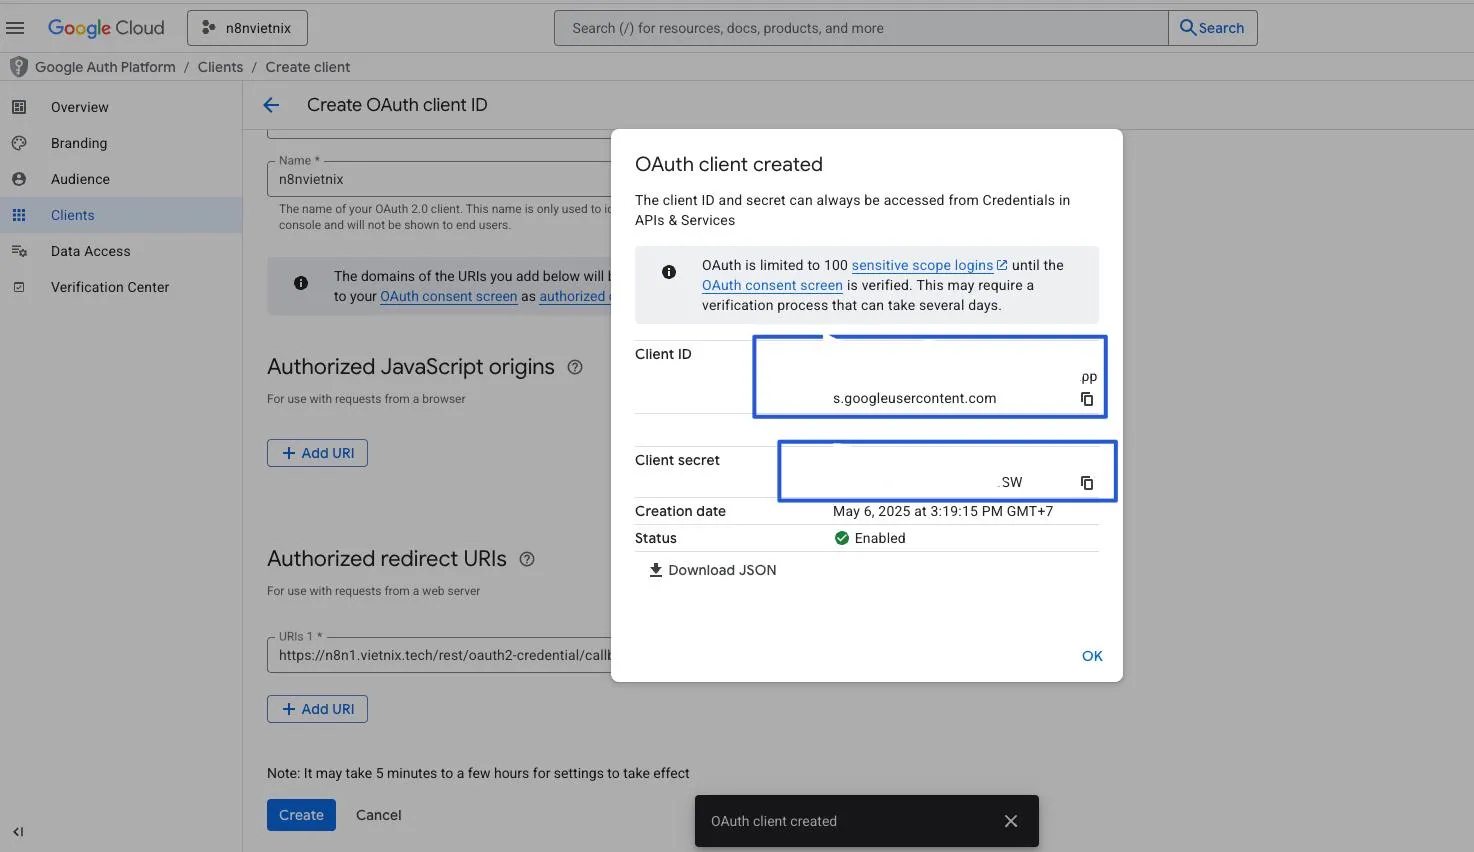The width and height of the screenshot is (1474, 852).
Task: Open the n8nvietnix project picker
Action: (x=247, y=28)
